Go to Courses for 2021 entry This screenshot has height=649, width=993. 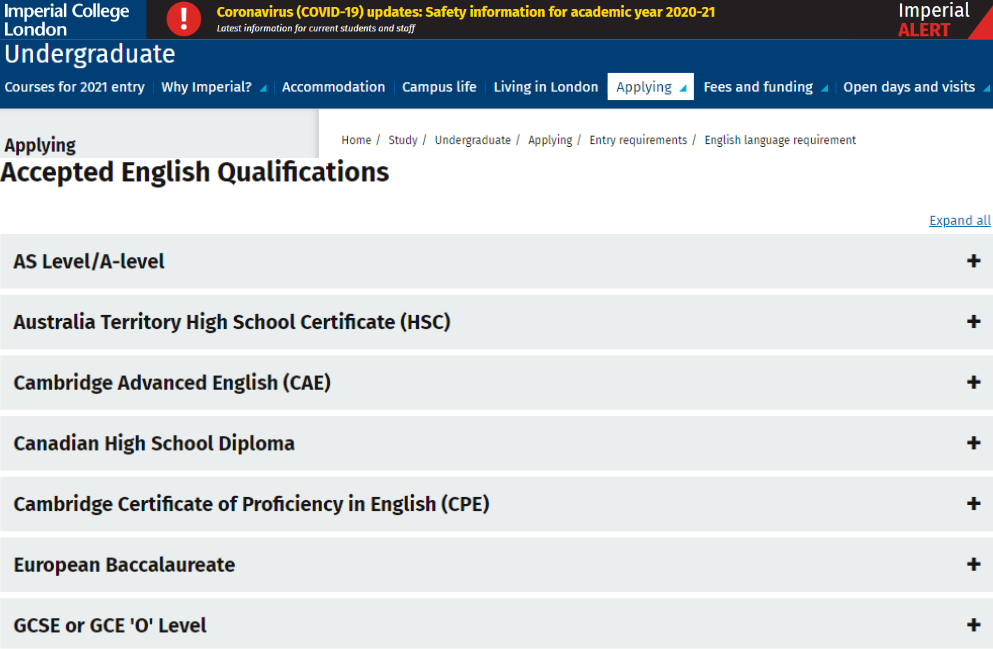coord(74,87)
